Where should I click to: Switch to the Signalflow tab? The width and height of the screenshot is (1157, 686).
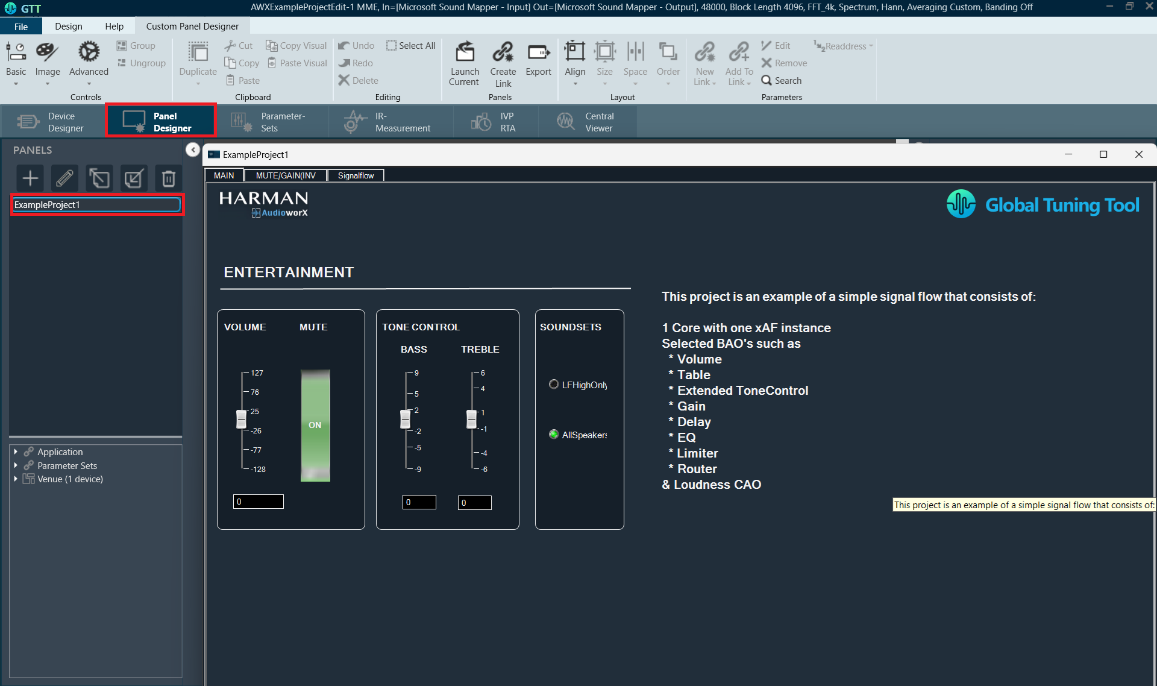[x=356, y=176]
